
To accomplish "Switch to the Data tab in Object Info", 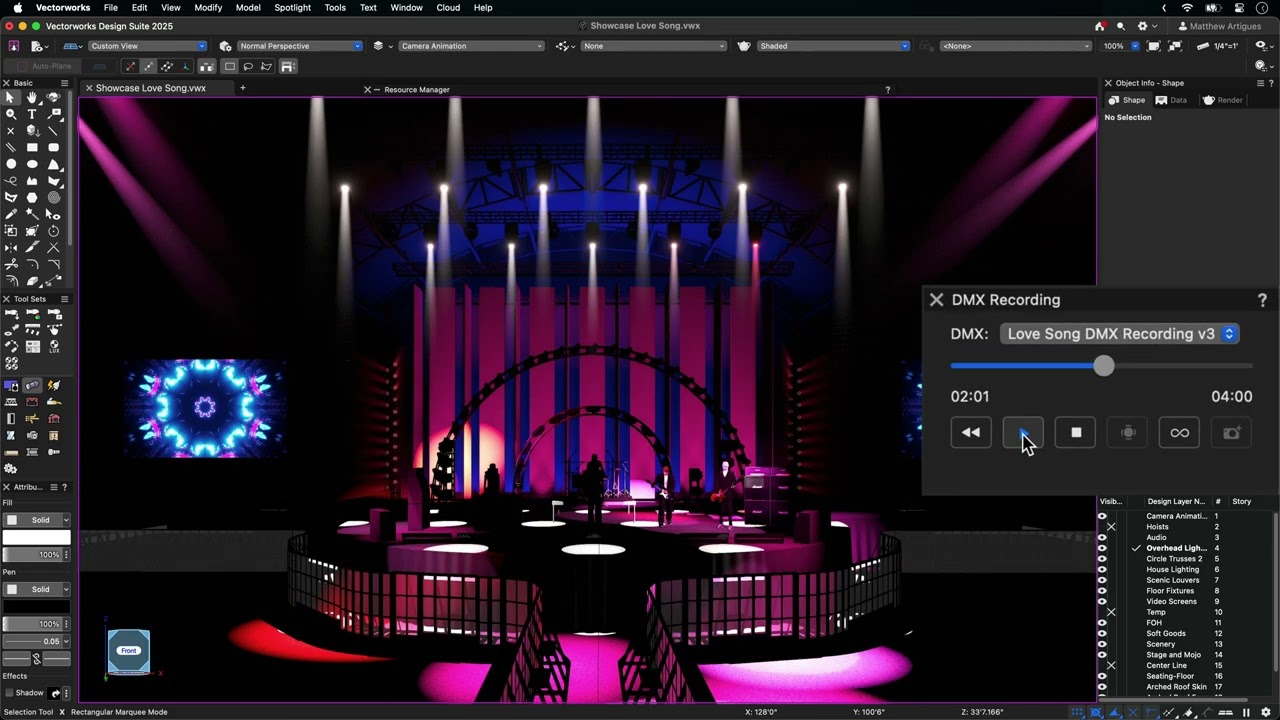I will pos(1171,100).
